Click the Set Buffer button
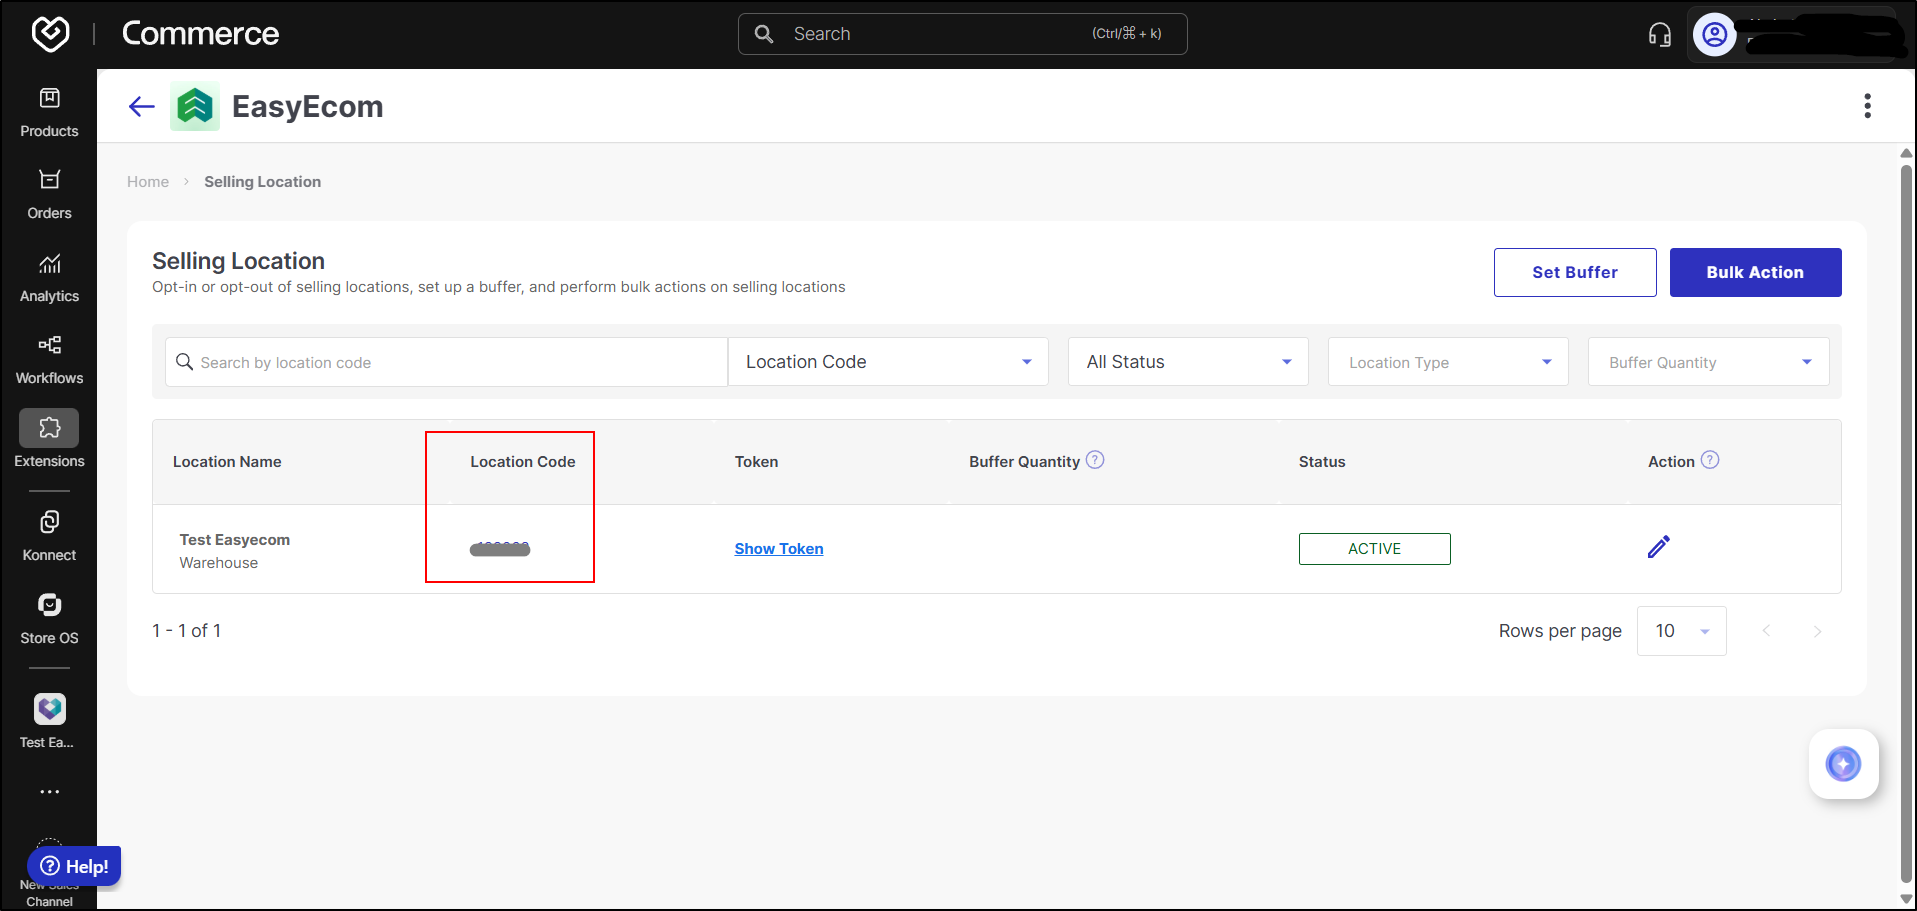This screenshot has width=1917, height=911. pyautogui.click(x=1574, y=272)
